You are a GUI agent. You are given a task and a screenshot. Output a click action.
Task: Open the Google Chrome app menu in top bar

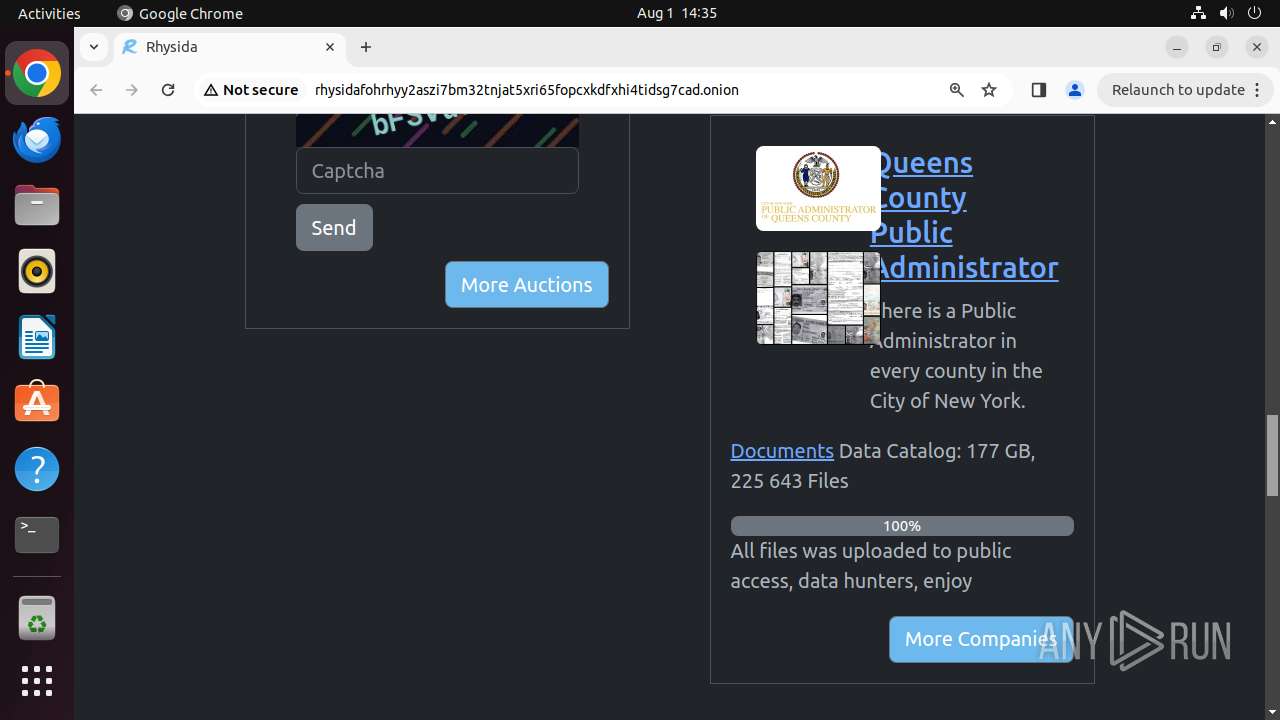point(180,13)
